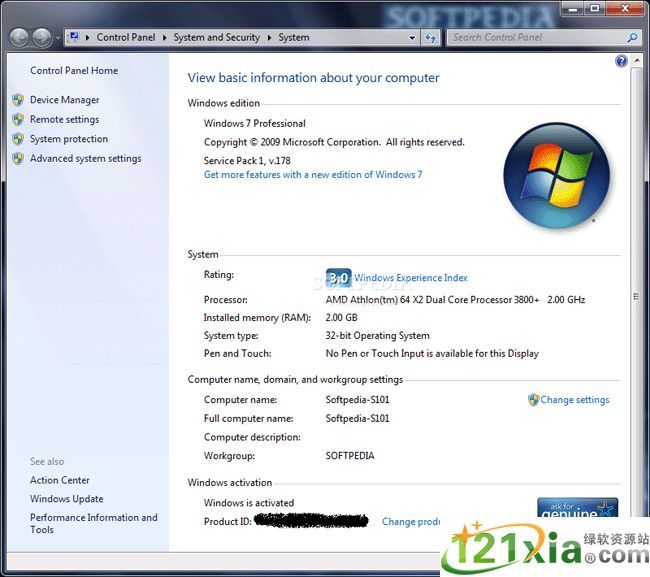Image resolution: width=650 pixels, height=577 pixels.
Task: Open Remote settings link
Action: point(65,119)
